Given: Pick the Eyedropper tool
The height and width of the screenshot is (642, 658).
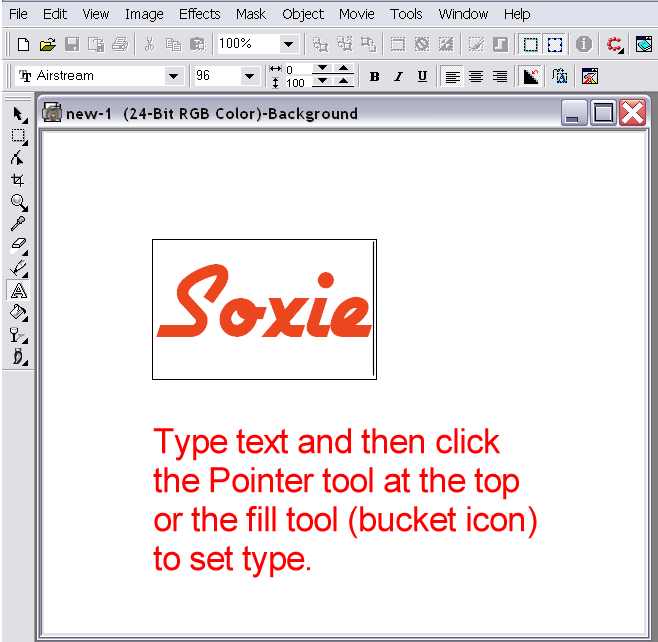Looking at the screenshot, I should click(x=18, y=224).
